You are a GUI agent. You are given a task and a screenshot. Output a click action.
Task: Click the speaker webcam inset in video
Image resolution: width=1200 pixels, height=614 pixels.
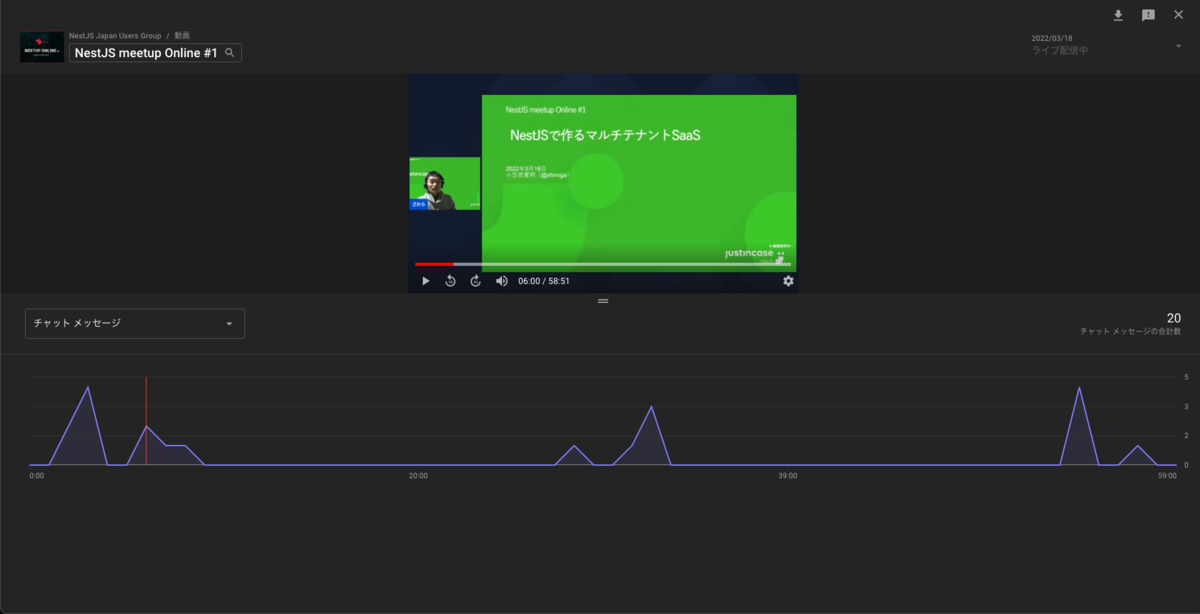[x=444, y=183]
